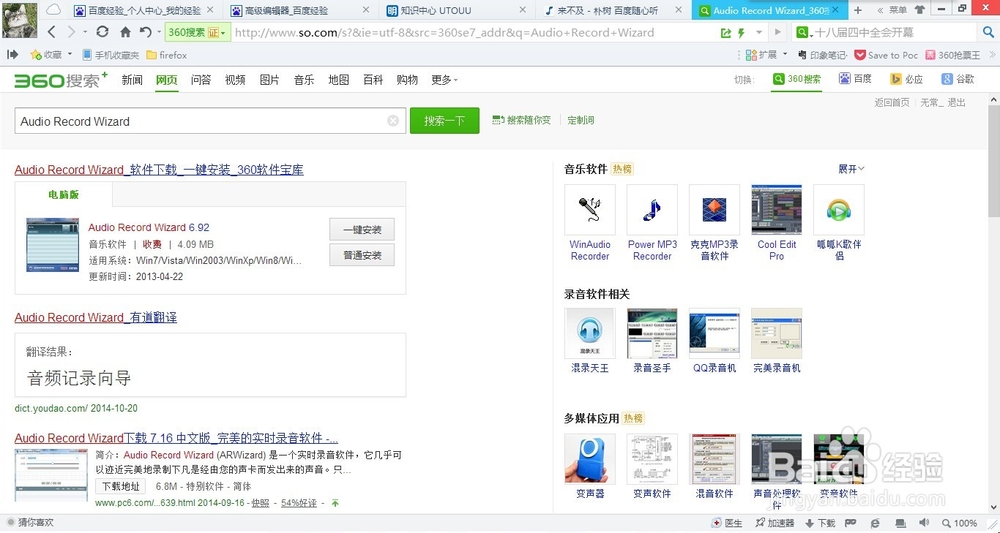Open the Cool Edit Pro thumbnail

[776, 210]
